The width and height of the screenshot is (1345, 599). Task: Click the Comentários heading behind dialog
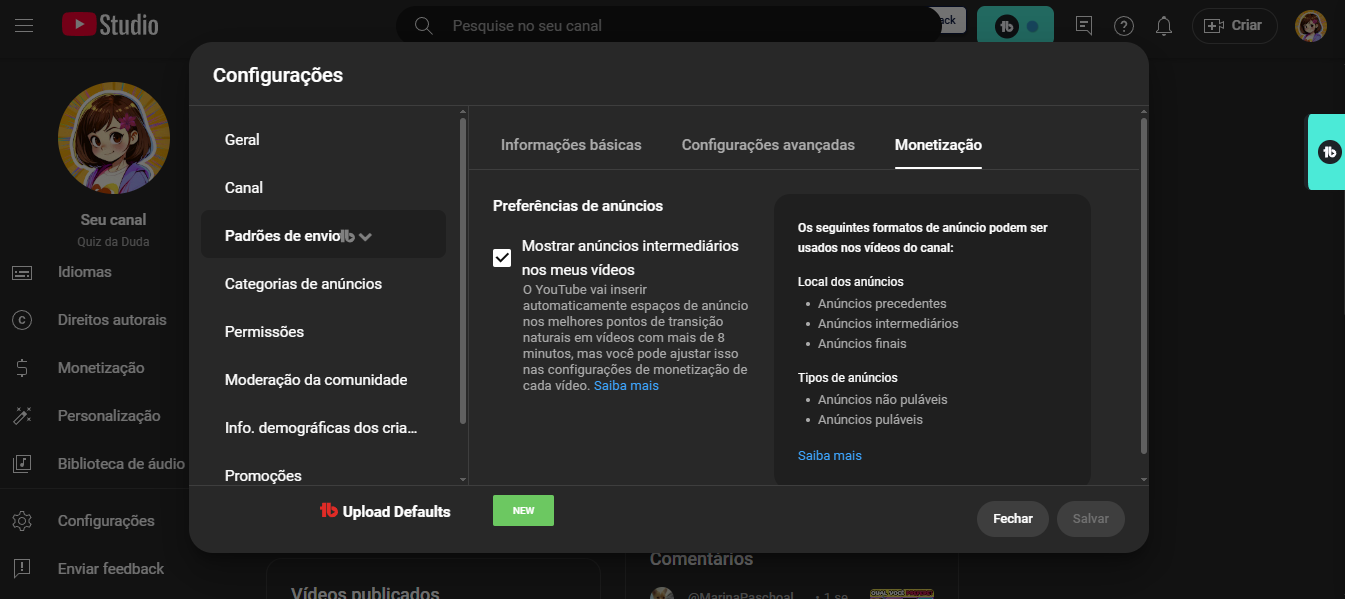pyautogui.click(x=701, y=559)
